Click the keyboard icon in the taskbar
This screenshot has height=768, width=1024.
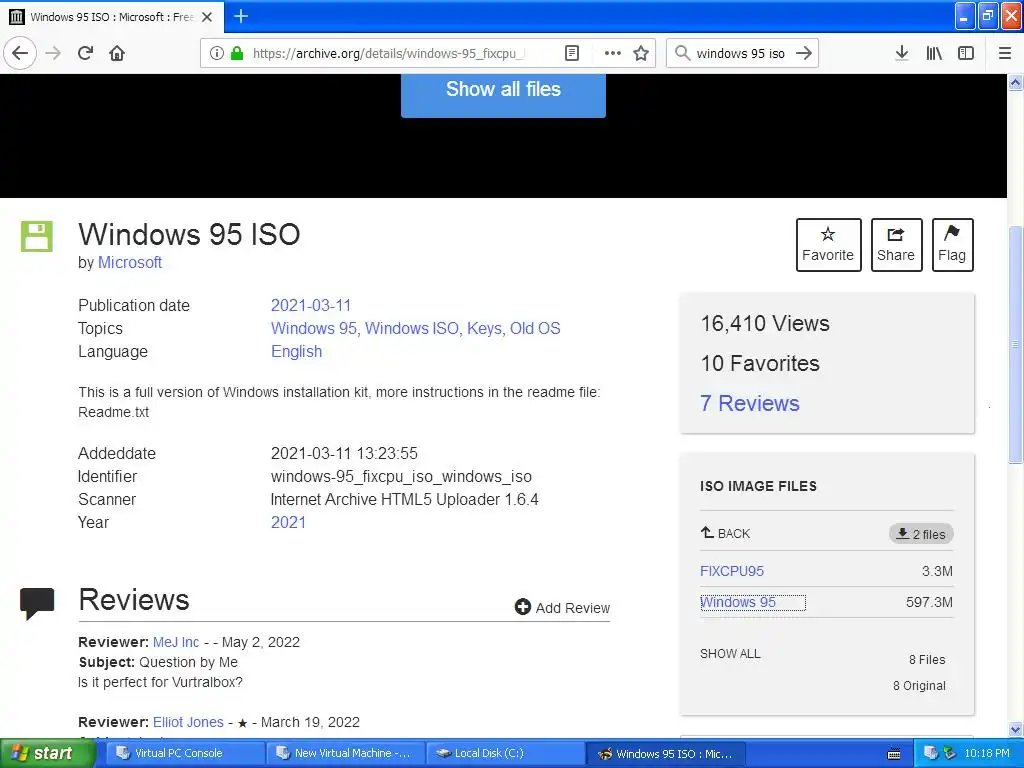pyautogui.click(x=894, y=754)
